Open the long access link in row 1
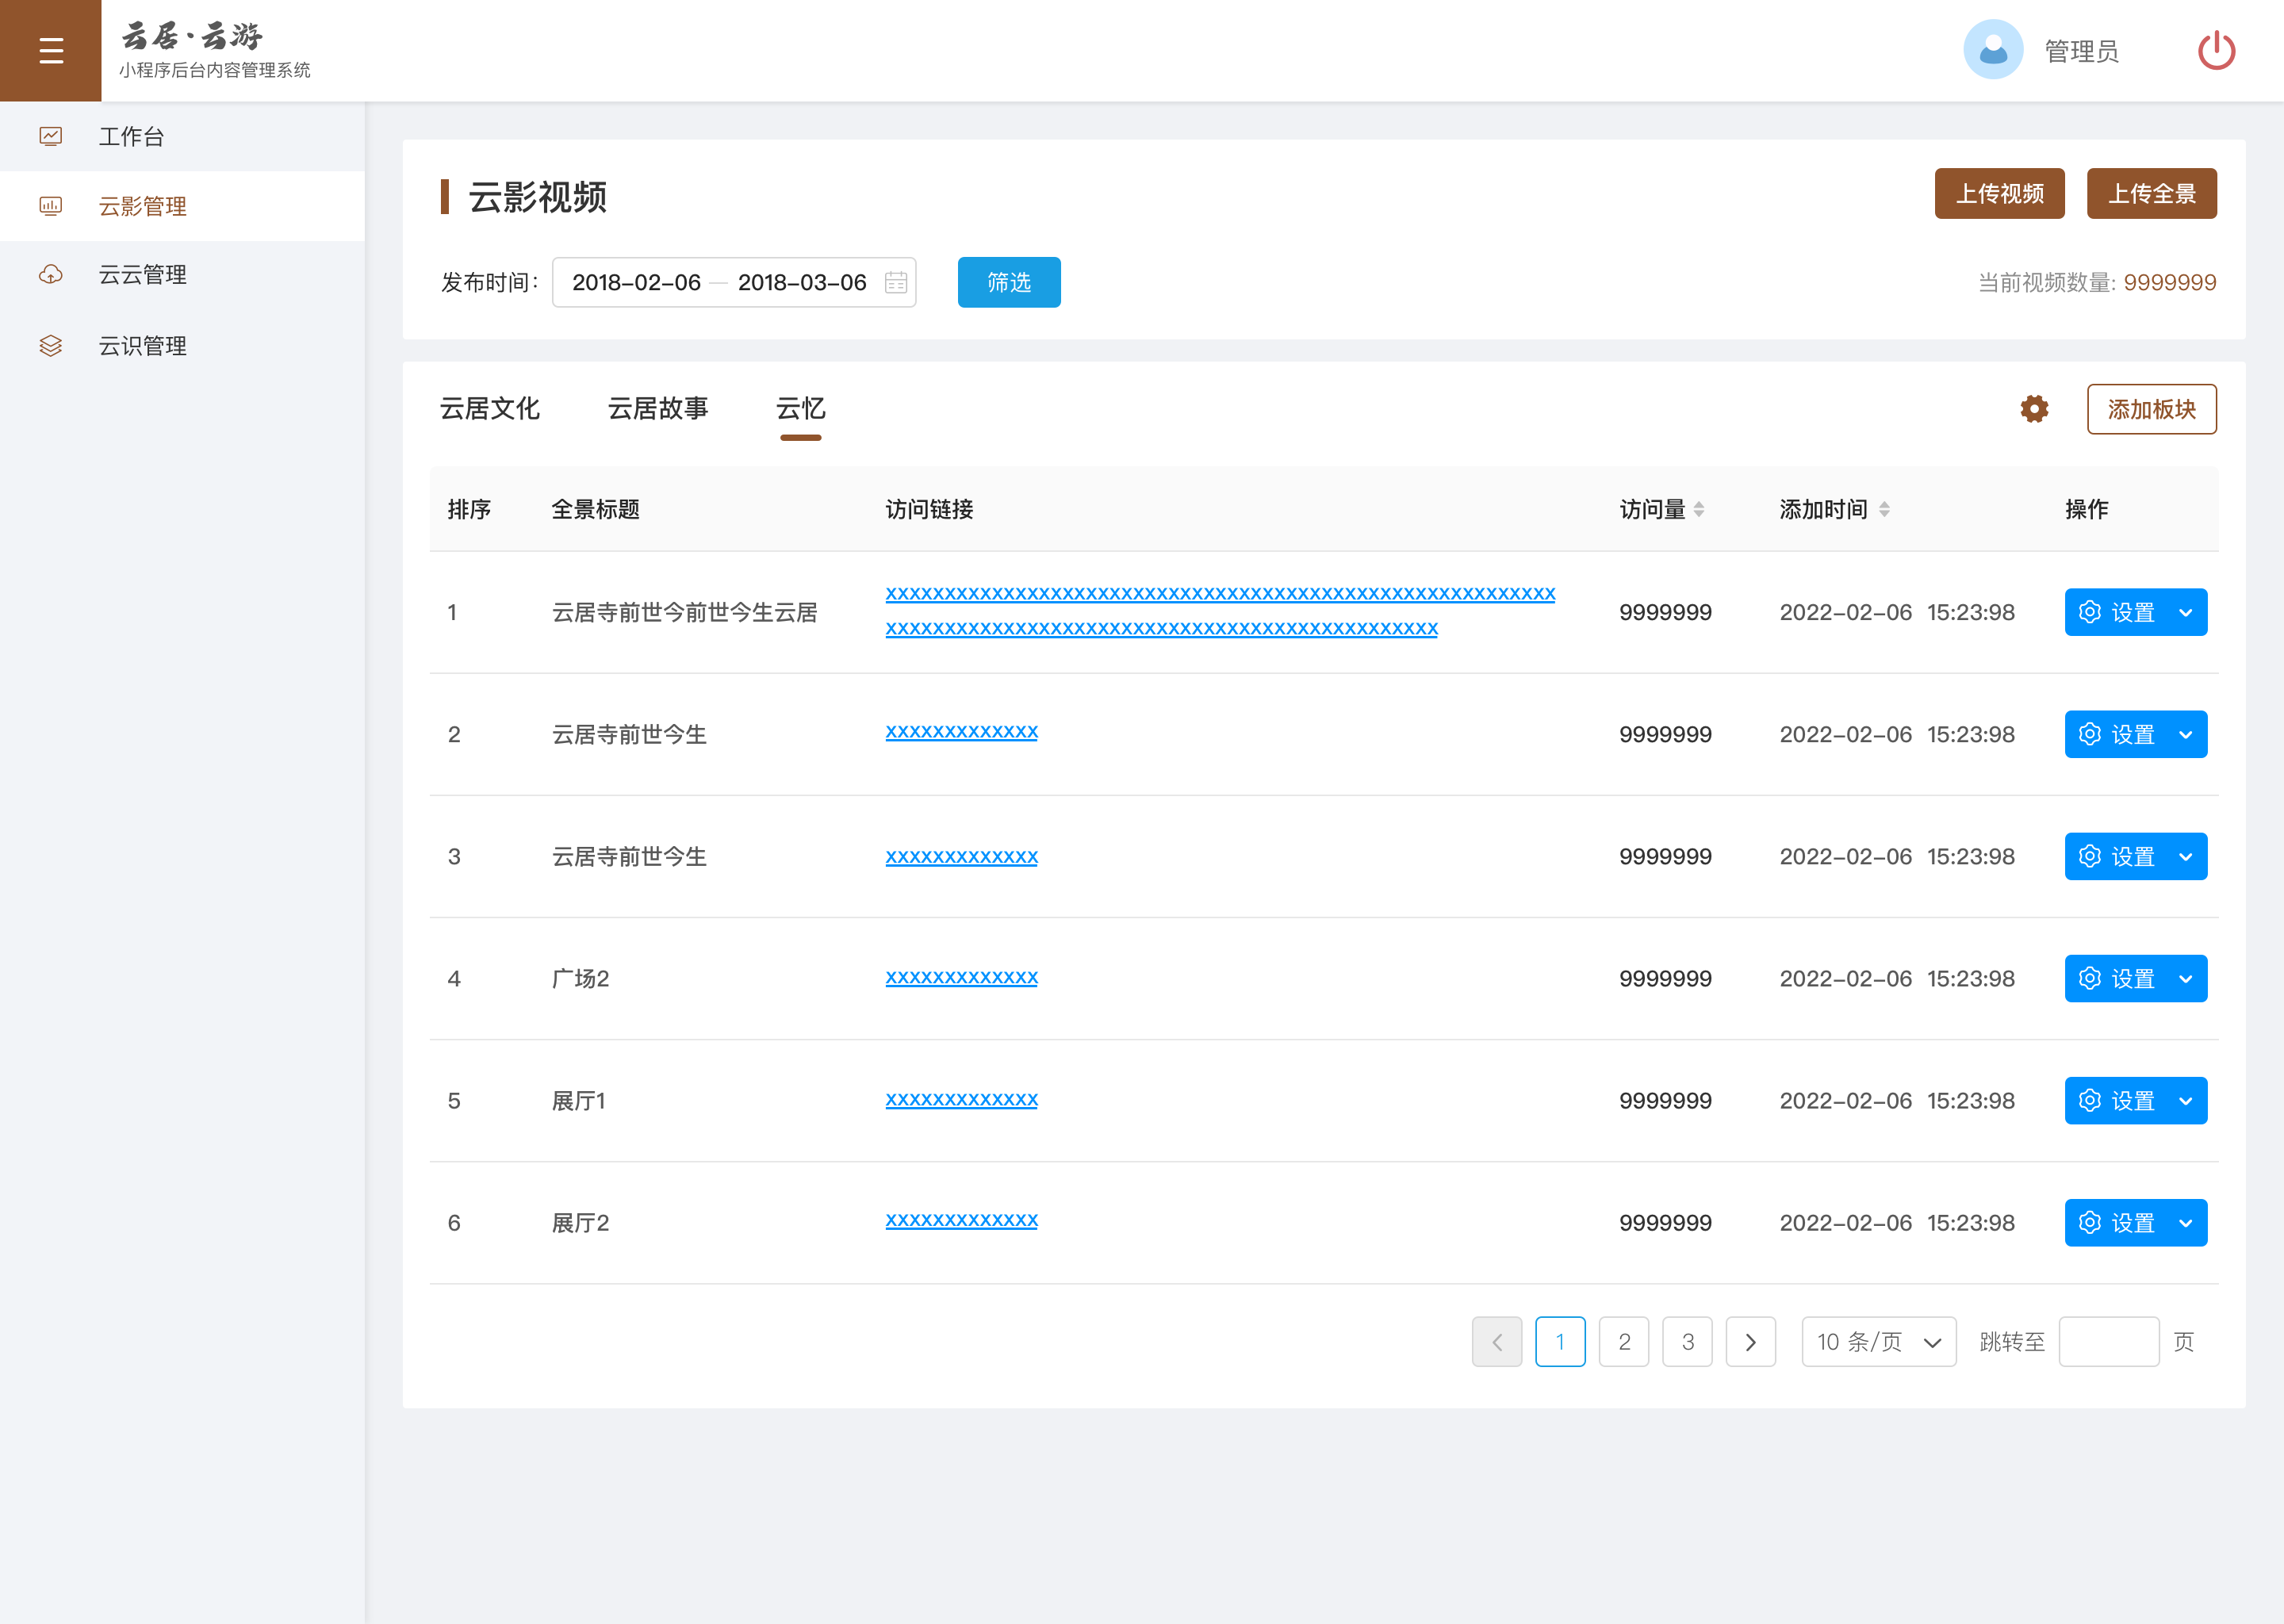2284x1624 pixels. tap(1220, 611)
